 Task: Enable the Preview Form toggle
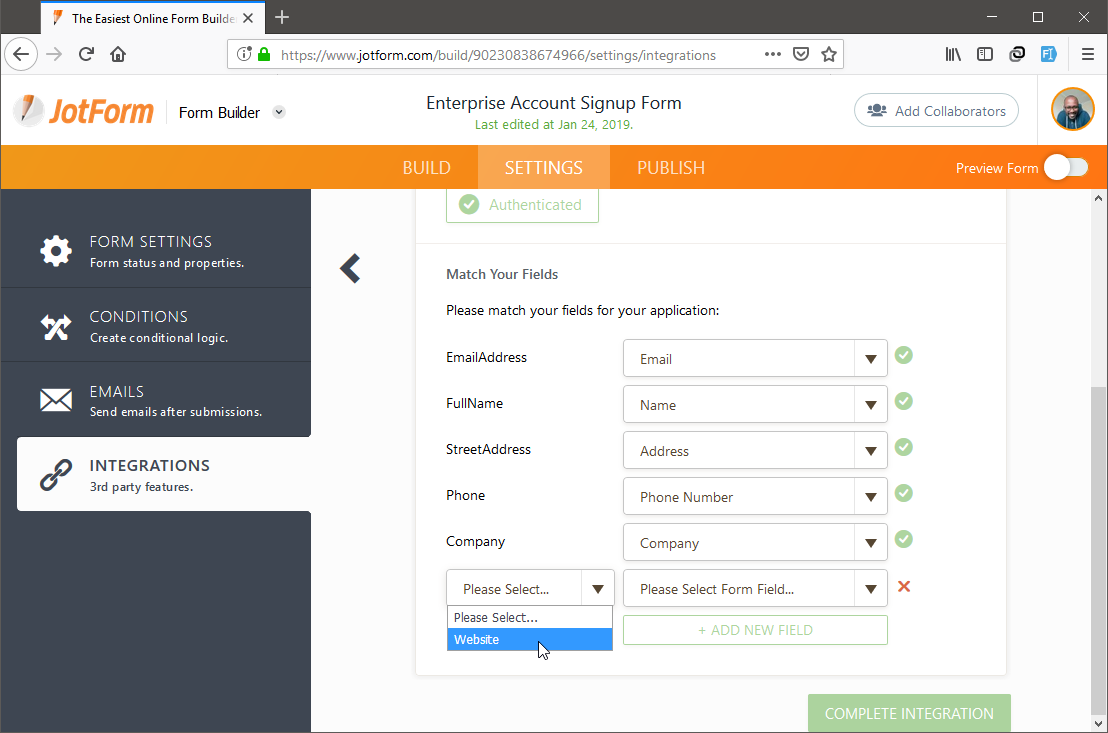(x=1065, y=168)
